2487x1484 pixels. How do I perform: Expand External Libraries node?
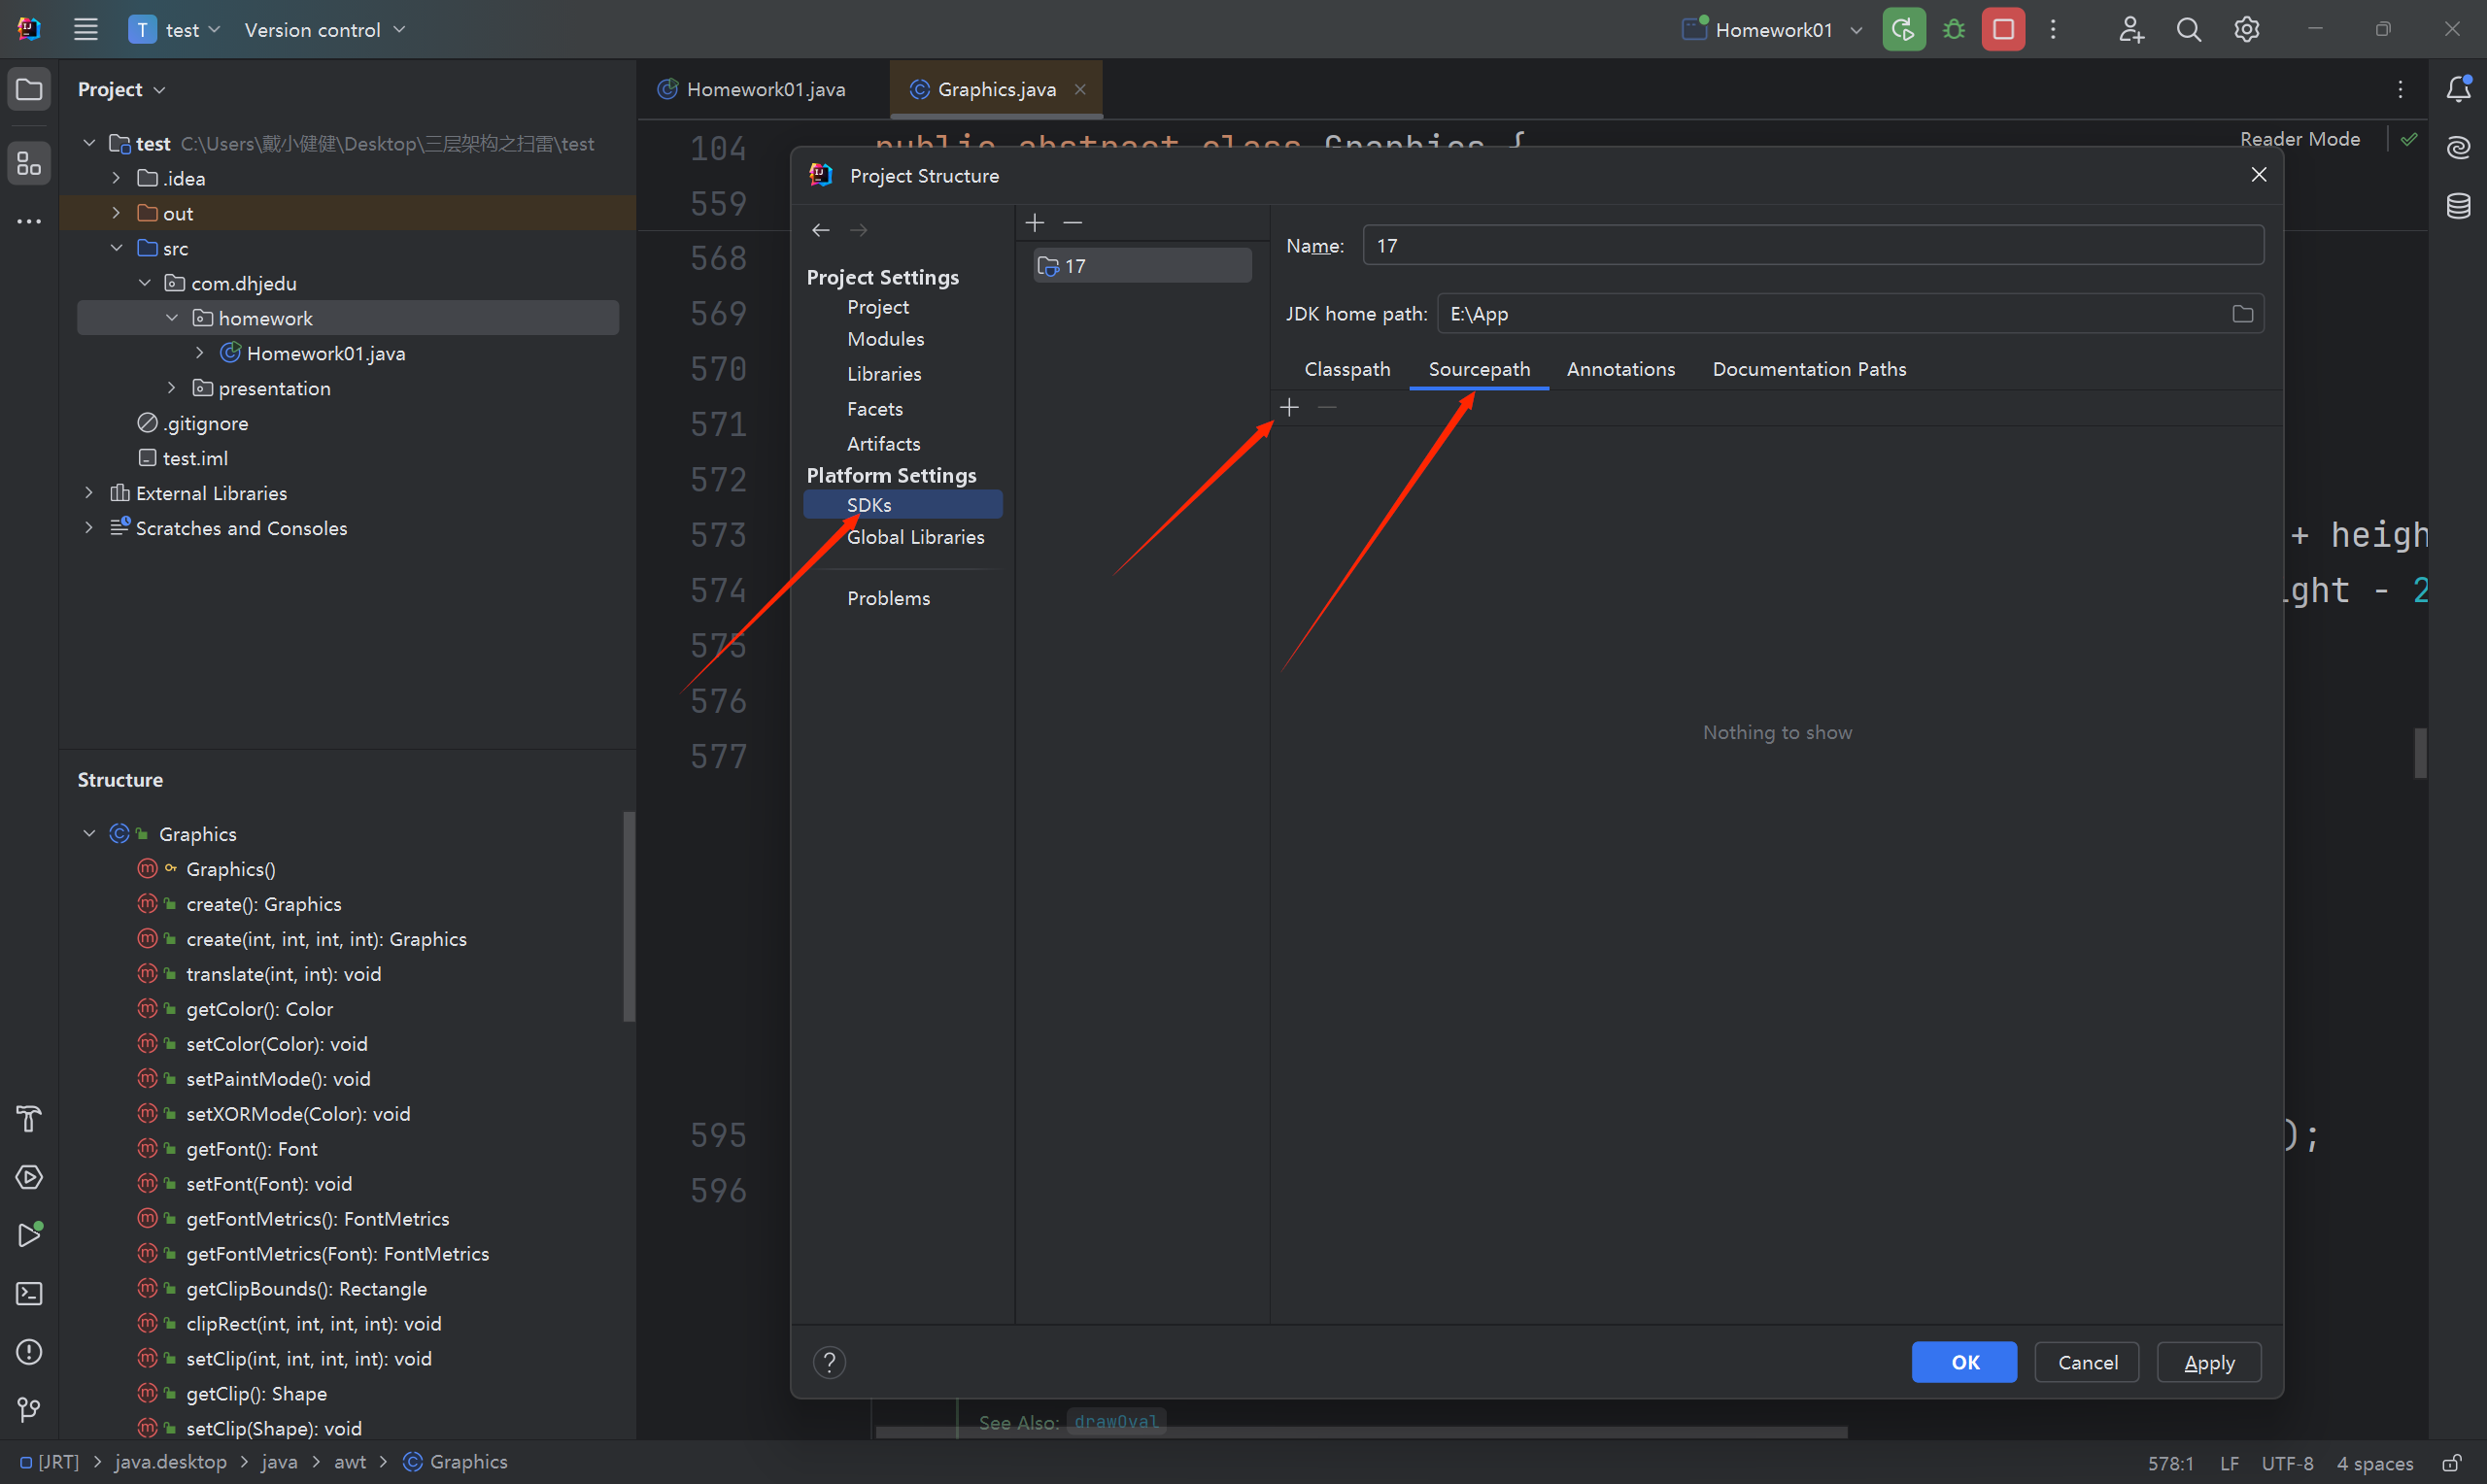point(89,493)
